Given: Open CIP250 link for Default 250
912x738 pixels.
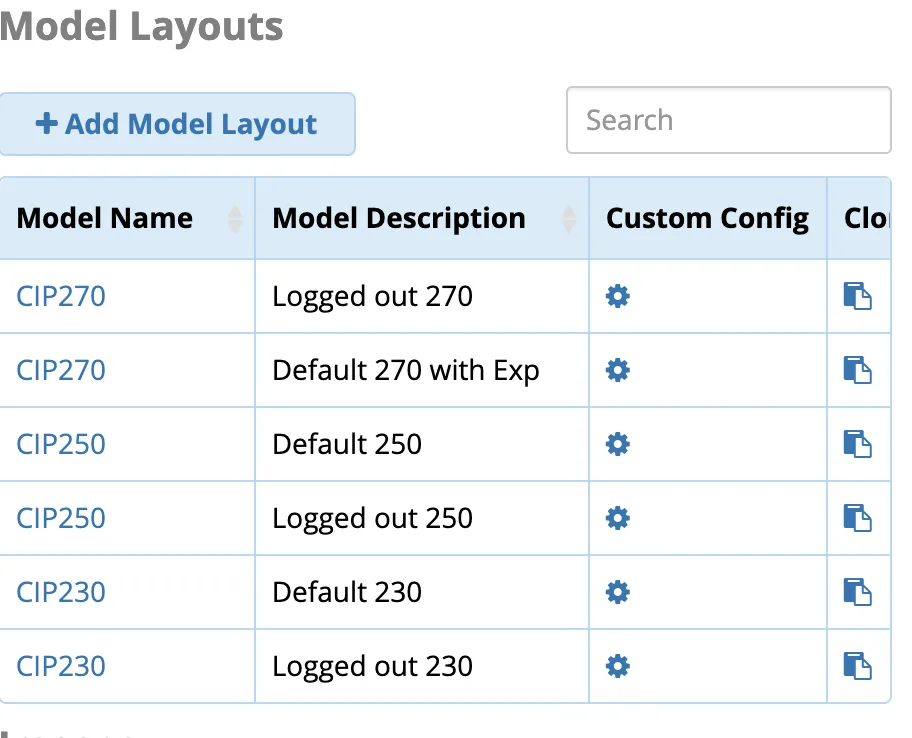Looking at the screenshot, I should (x=61, y=444).
